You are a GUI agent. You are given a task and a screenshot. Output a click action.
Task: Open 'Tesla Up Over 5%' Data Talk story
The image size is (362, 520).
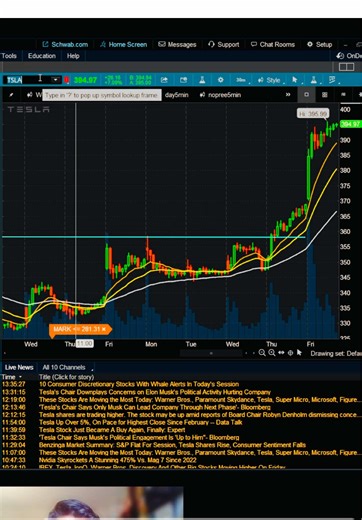[141, 422]
